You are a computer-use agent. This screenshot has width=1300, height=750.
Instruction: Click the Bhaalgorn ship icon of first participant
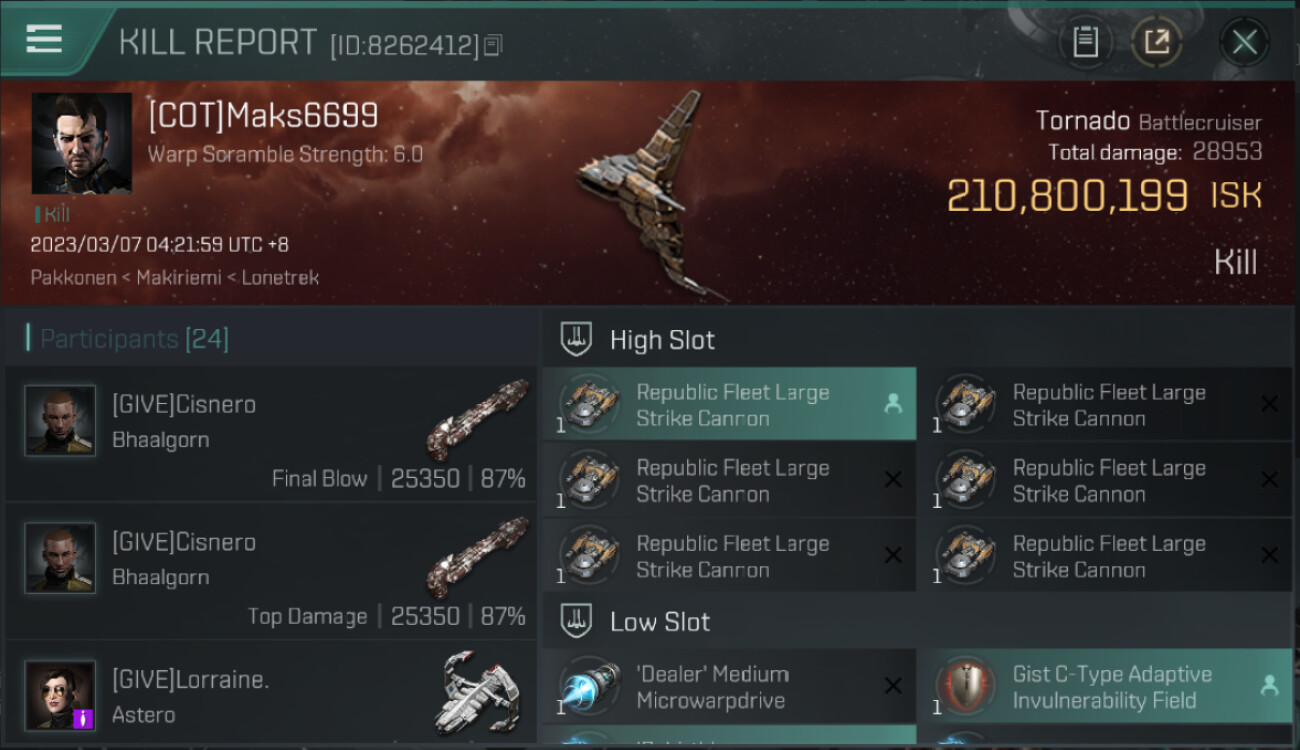(x=478, y=419)
